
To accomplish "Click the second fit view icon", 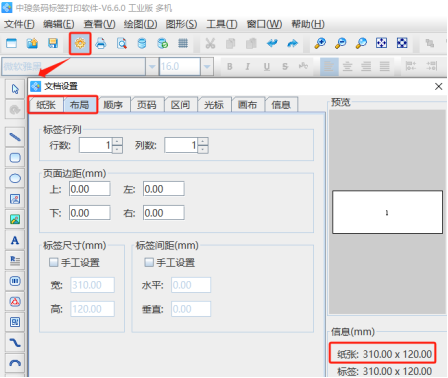I will 402,43.
